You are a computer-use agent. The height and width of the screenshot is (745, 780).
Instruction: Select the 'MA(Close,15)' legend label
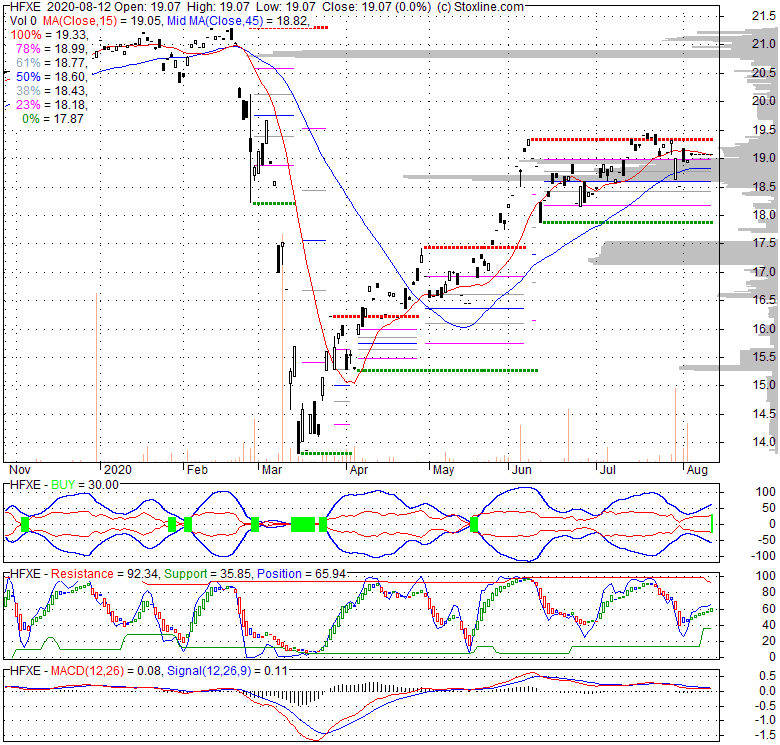[78, 21]
